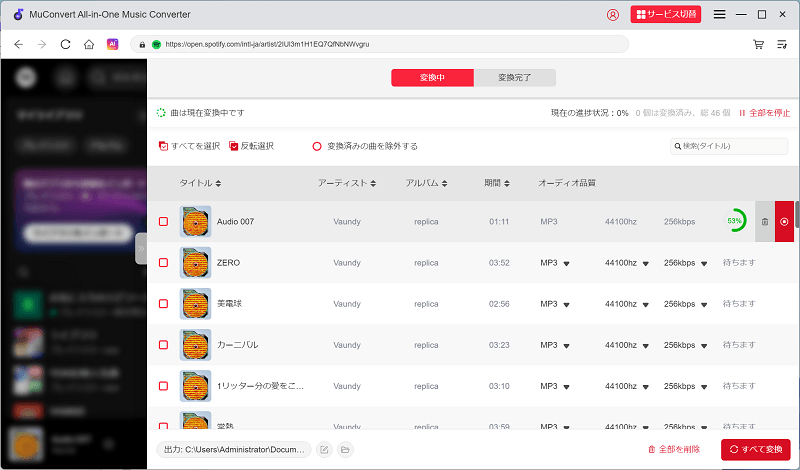Image resolution: width=800 pixels, height=470 pixels.
Task: Click the Audio 007 album thumbnail
Action: coord(195,221)
